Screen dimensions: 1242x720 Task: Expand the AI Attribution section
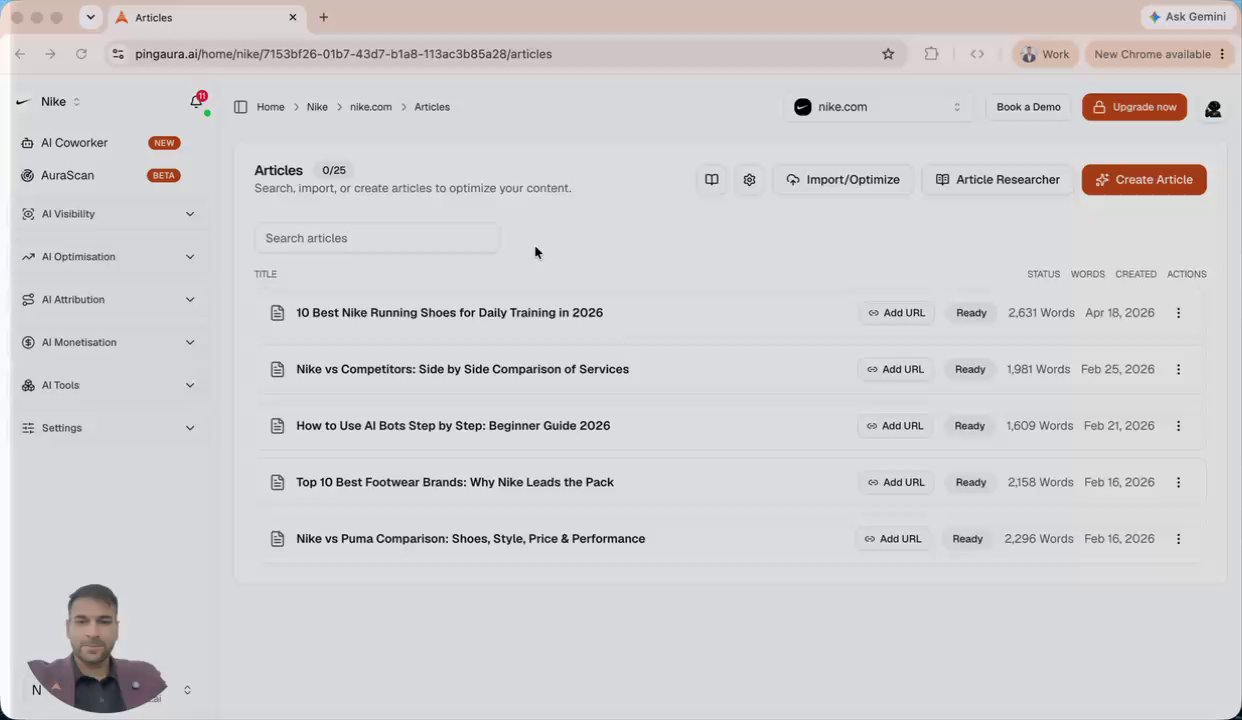[108, 300]
